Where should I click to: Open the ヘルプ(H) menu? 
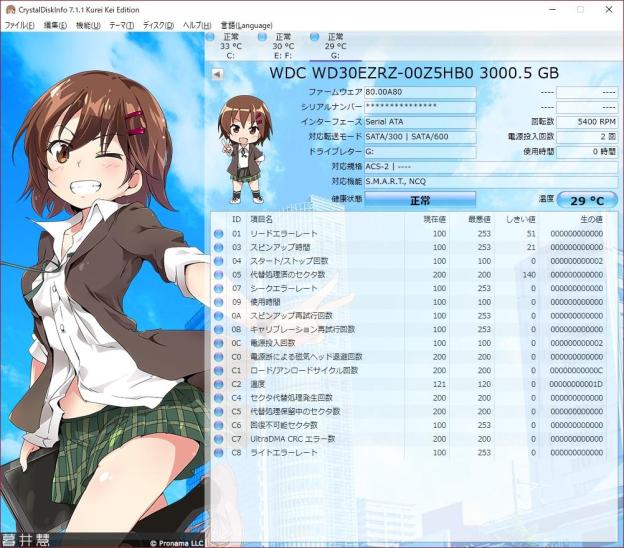pos(197,25)
